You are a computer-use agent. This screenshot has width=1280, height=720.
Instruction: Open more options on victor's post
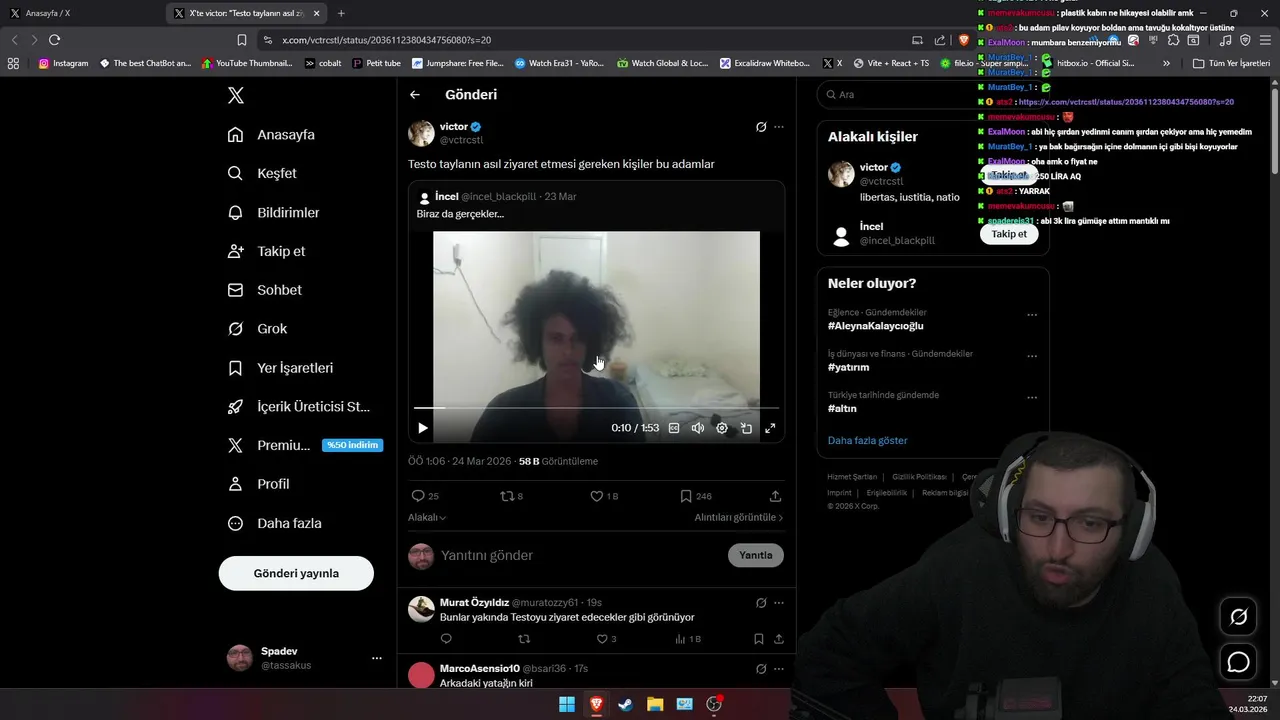click(779, 127)
